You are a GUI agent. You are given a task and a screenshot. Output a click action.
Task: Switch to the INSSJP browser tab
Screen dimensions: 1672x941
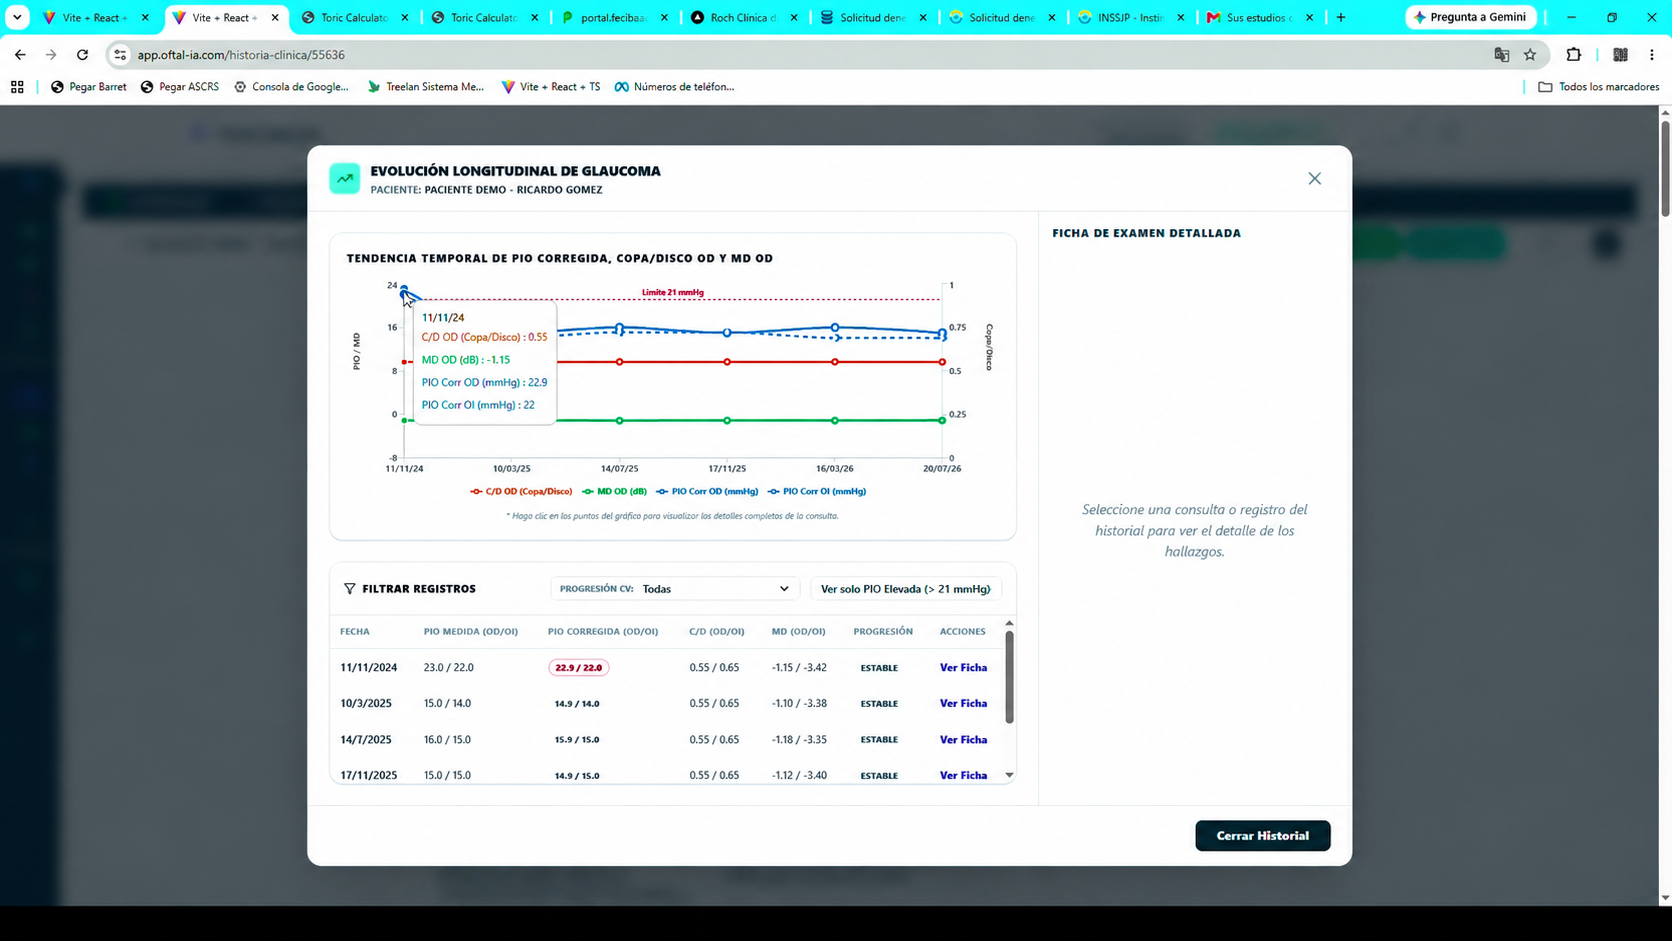click(1130, 18)
